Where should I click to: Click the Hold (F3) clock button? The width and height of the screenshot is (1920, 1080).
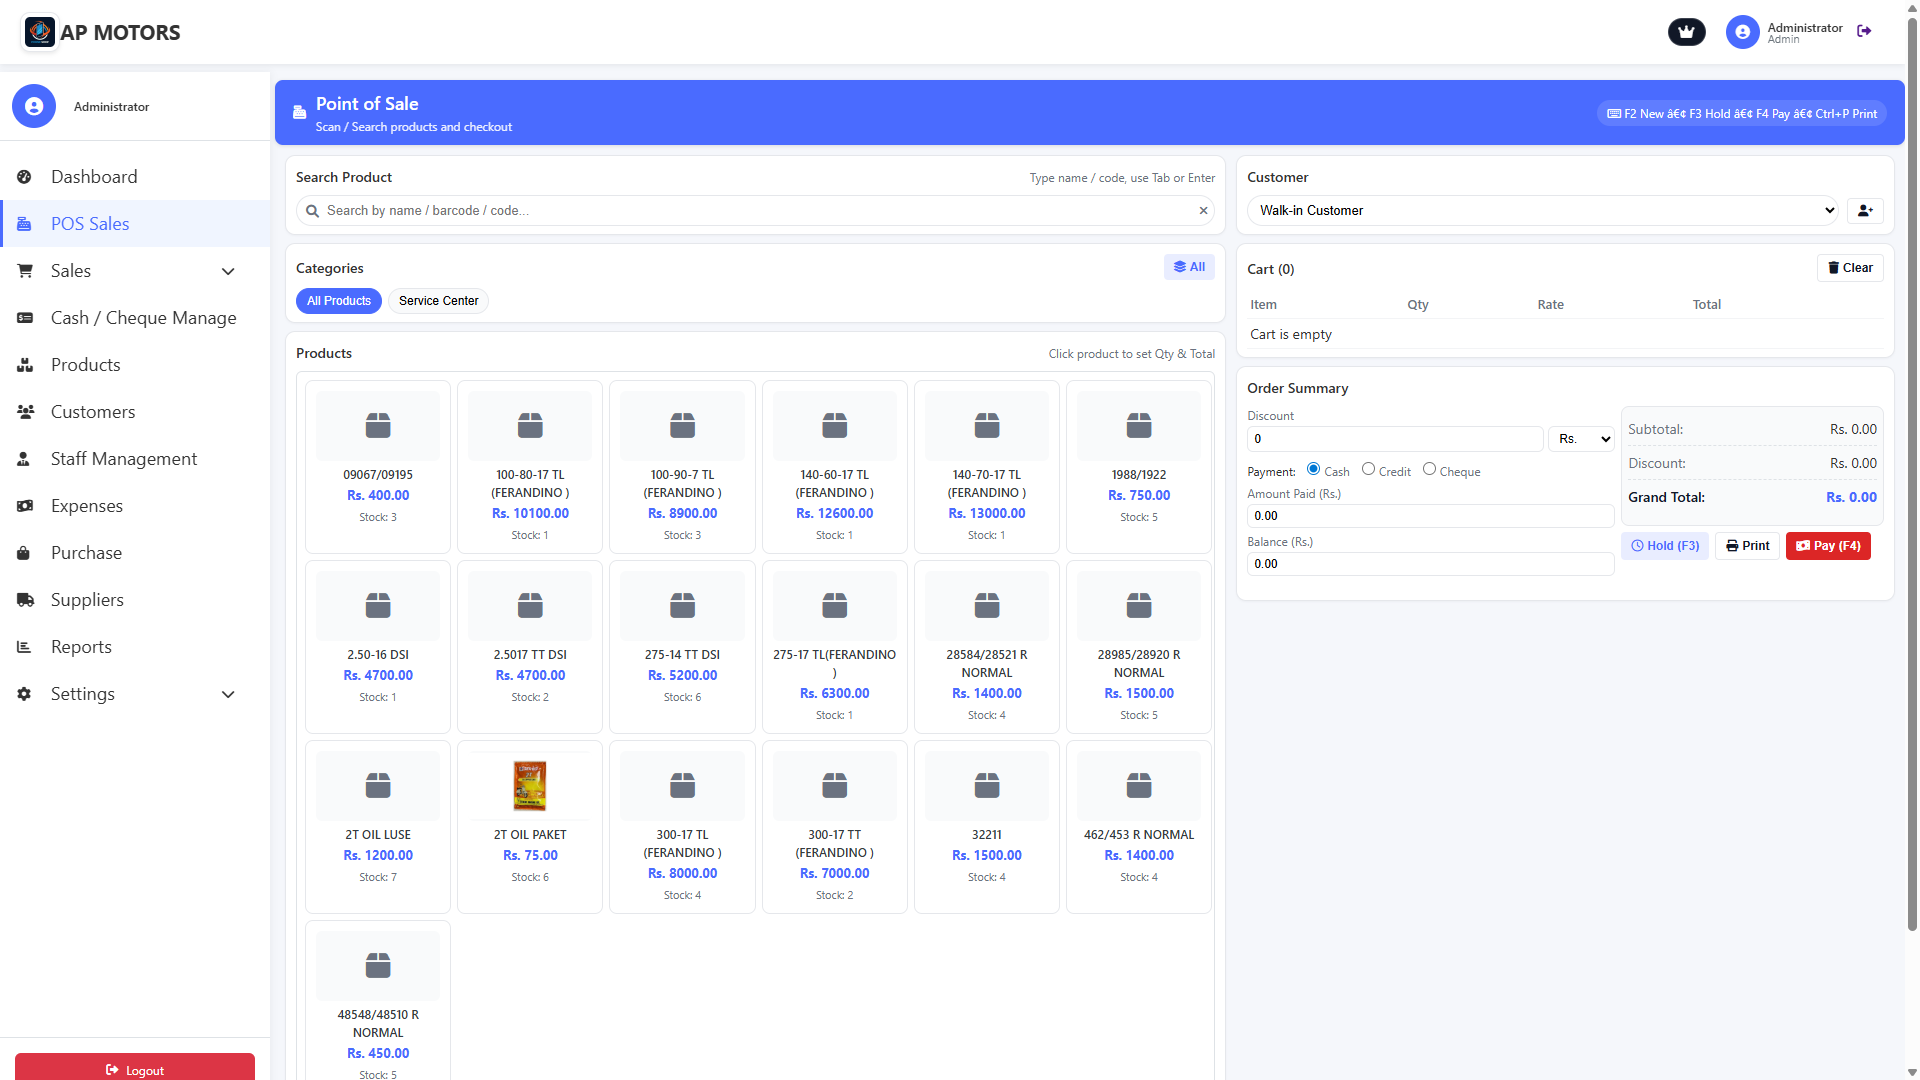1665,546
